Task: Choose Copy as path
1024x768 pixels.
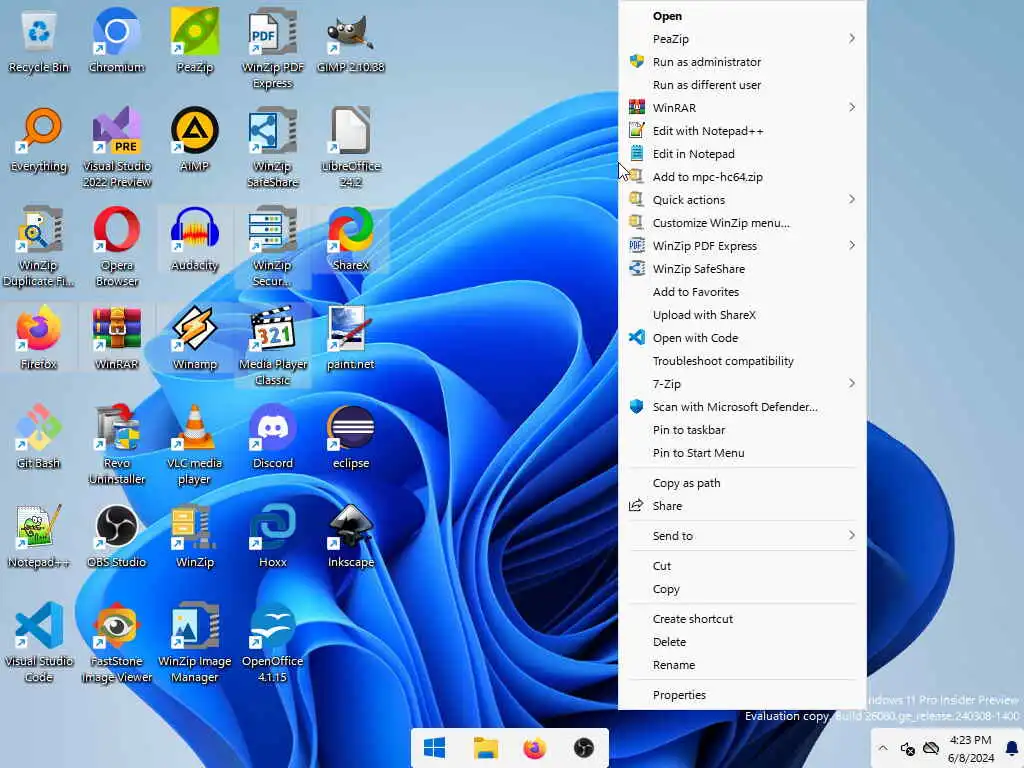Action: [x=742, y=483]
